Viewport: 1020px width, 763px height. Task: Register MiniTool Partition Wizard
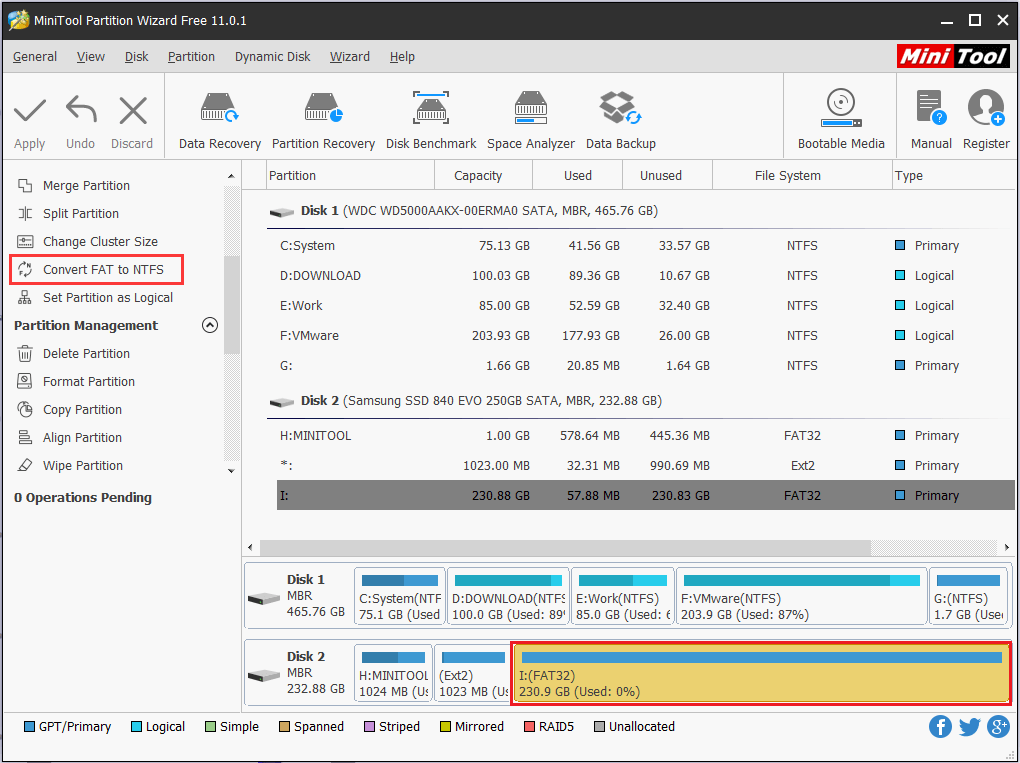[x=986, y=116]
